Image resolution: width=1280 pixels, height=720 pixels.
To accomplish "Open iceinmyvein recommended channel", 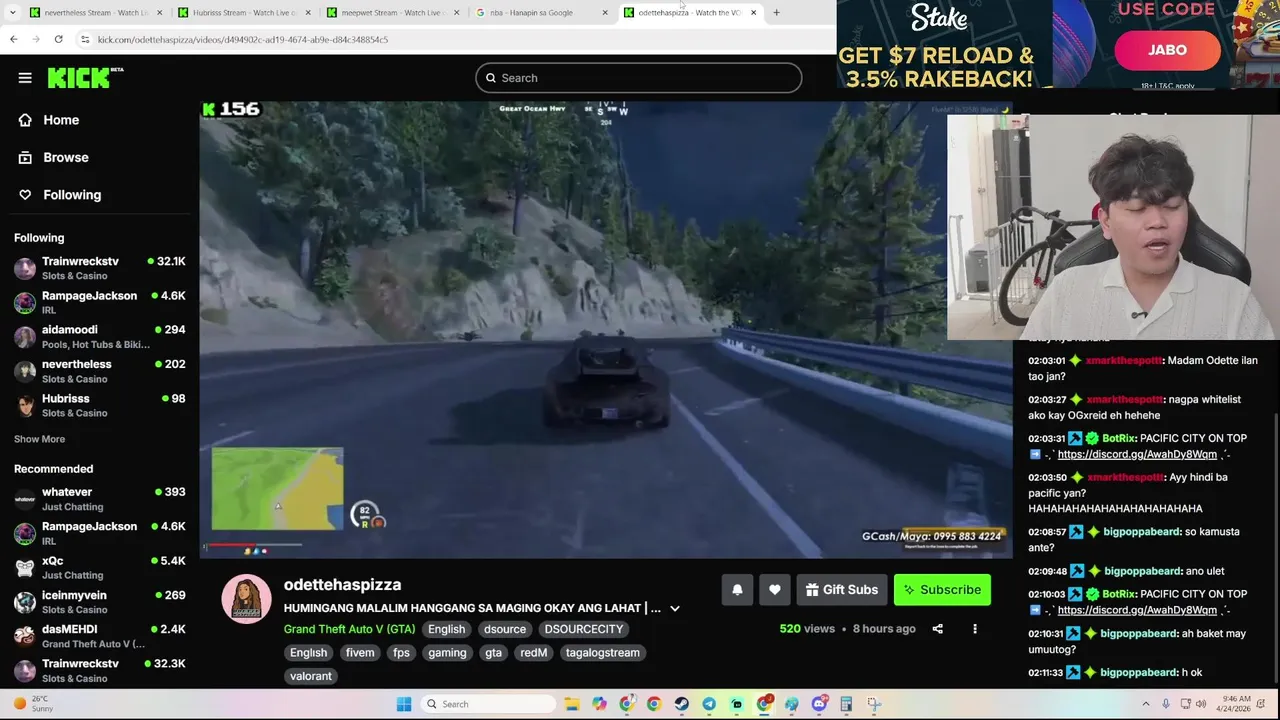I will 100,602.
